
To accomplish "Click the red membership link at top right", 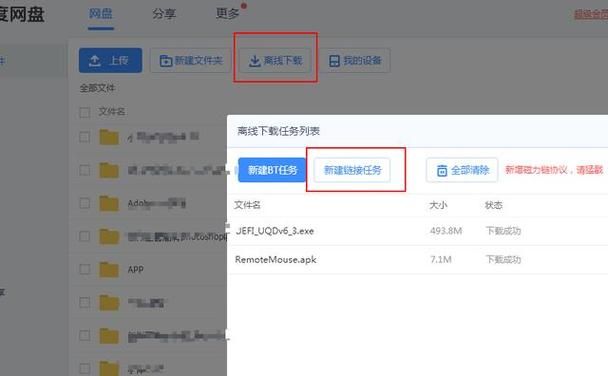I will tap(591, 15).
